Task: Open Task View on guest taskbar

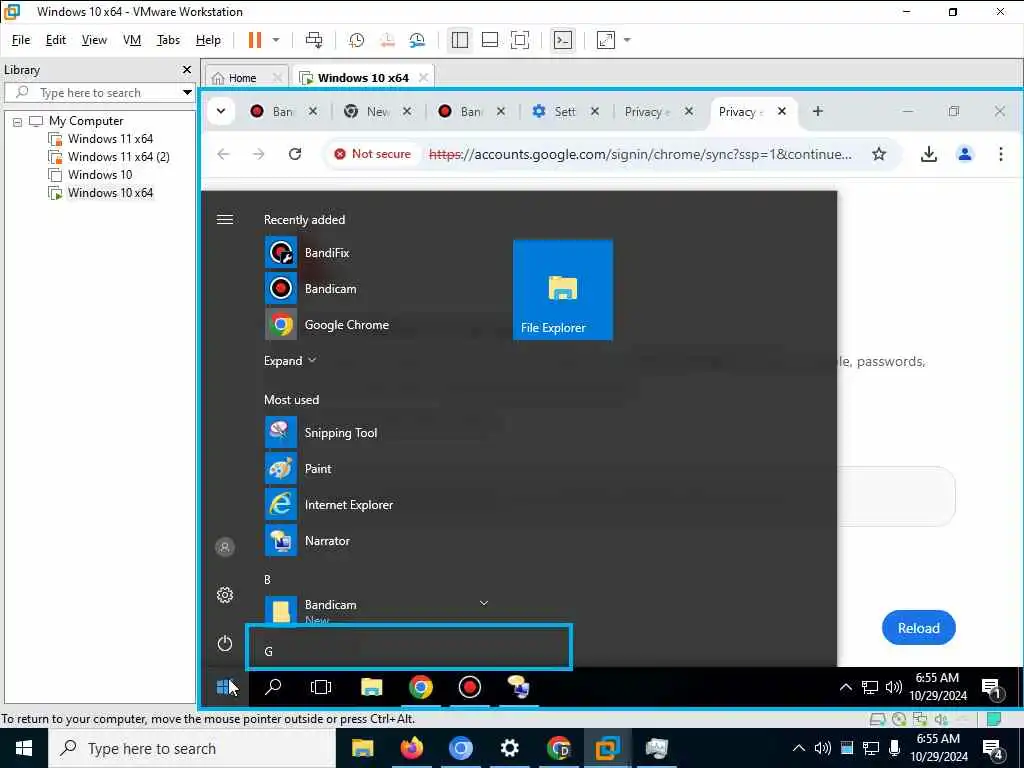Action: (321, 687)
